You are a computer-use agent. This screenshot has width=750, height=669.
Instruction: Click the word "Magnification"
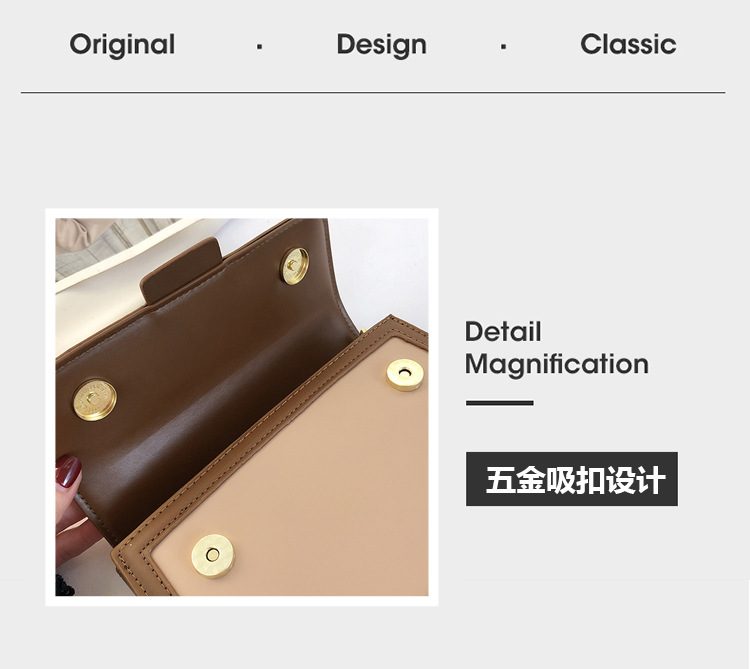click(557, 364)
